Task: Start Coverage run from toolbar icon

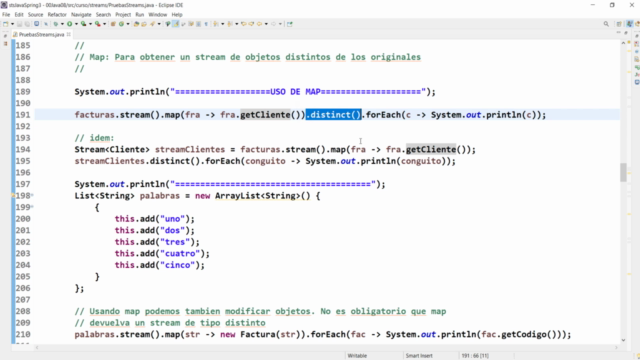Action: (x=83, y=24)
